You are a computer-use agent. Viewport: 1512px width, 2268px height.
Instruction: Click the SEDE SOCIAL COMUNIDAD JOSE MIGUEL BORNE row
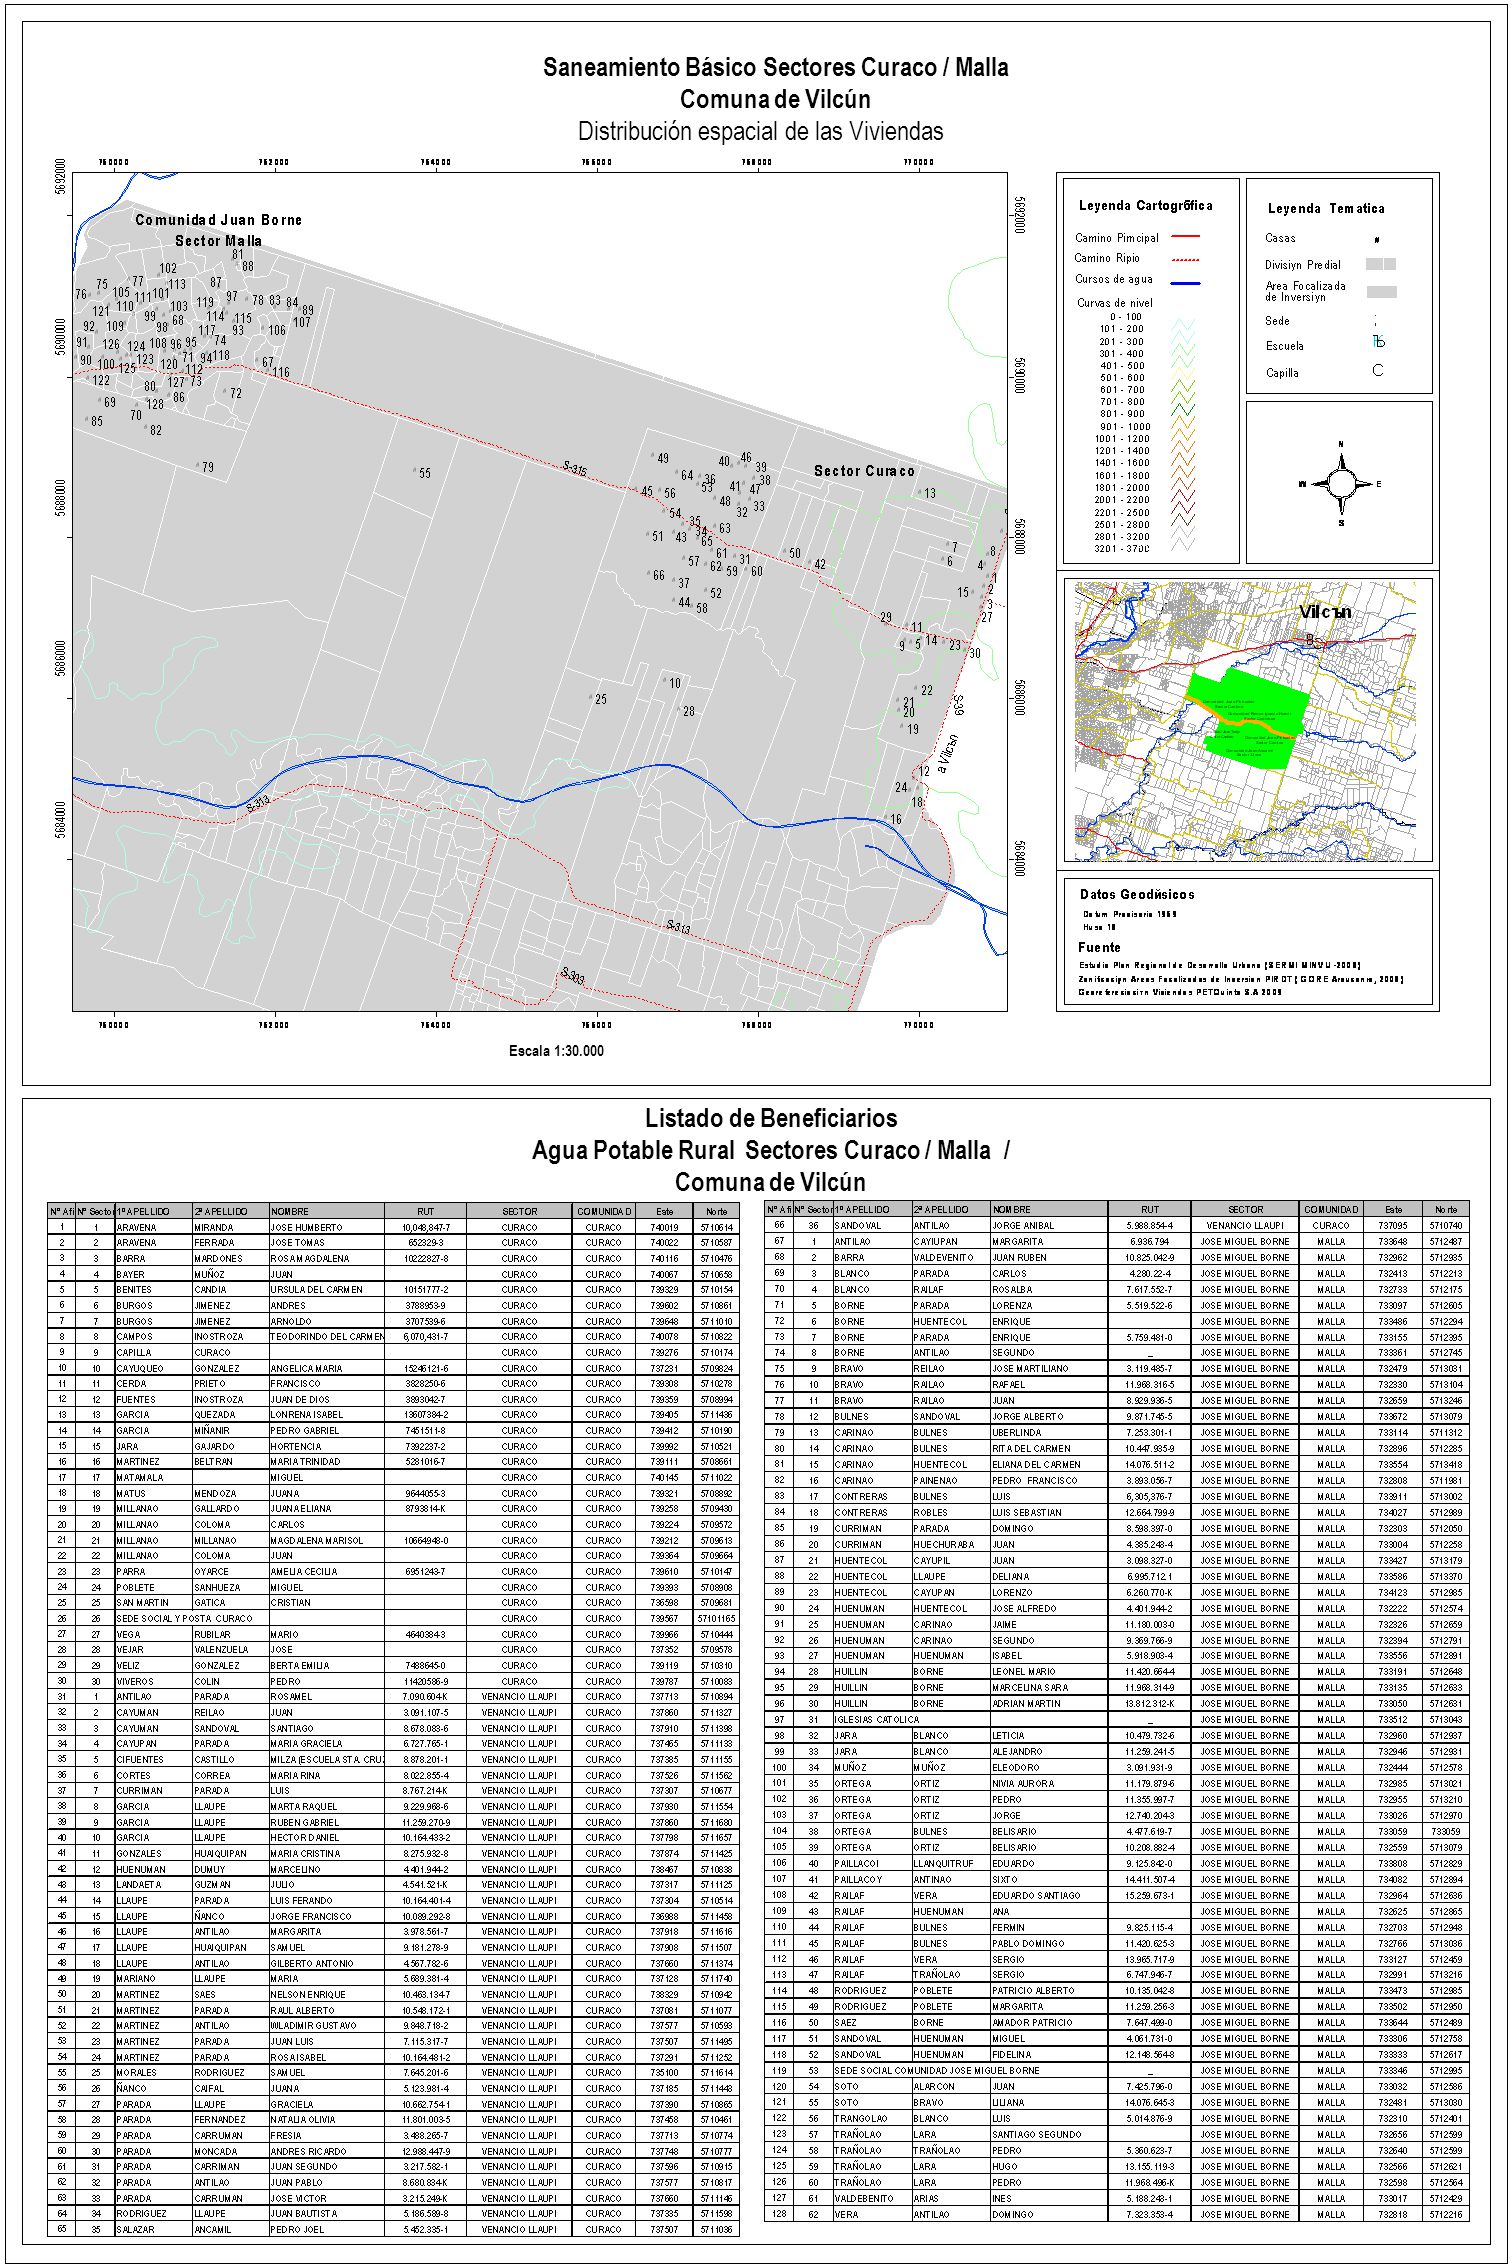(x=1117, y=2070)
